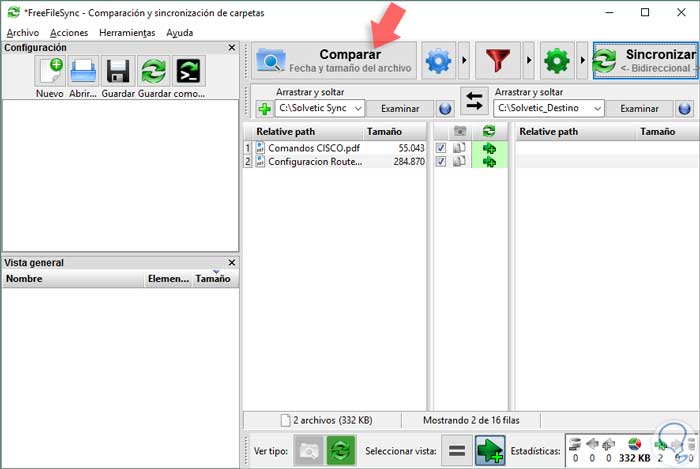The image size is (700, 469).
Task: Switch view type to green action icon
Action: [341, 451]
